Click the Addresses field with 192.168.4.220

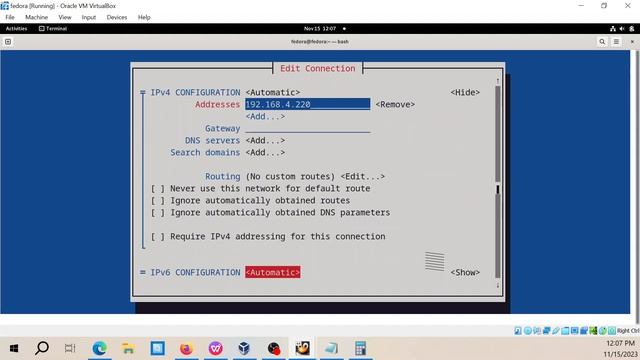point(308,104)
